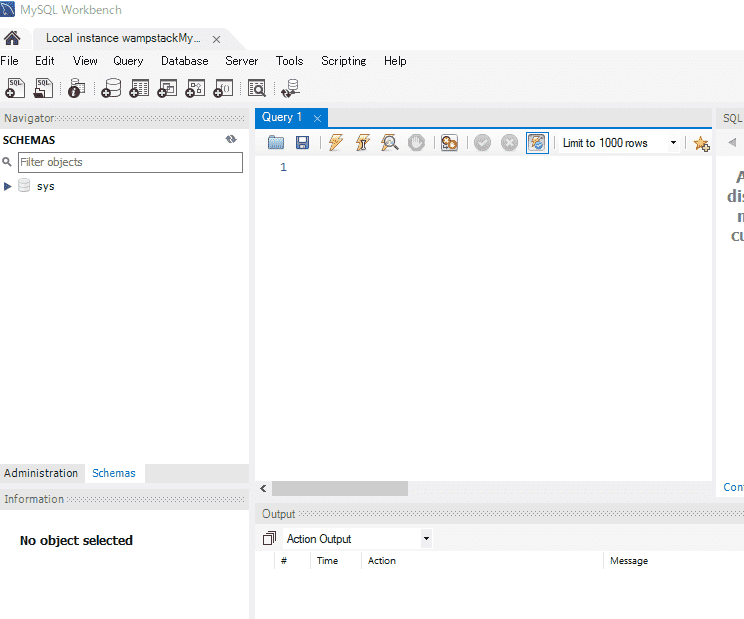This screenshot has width=744, height=619.
Task: Go back in SQL additions panel
Action: pyautogui.click(x=732, y=142)
